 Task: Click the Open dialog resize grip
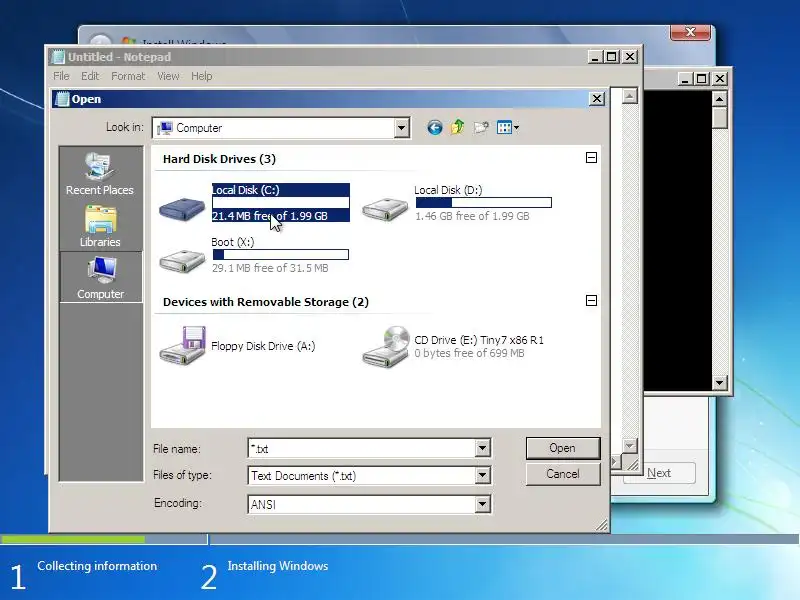(603, 525)
